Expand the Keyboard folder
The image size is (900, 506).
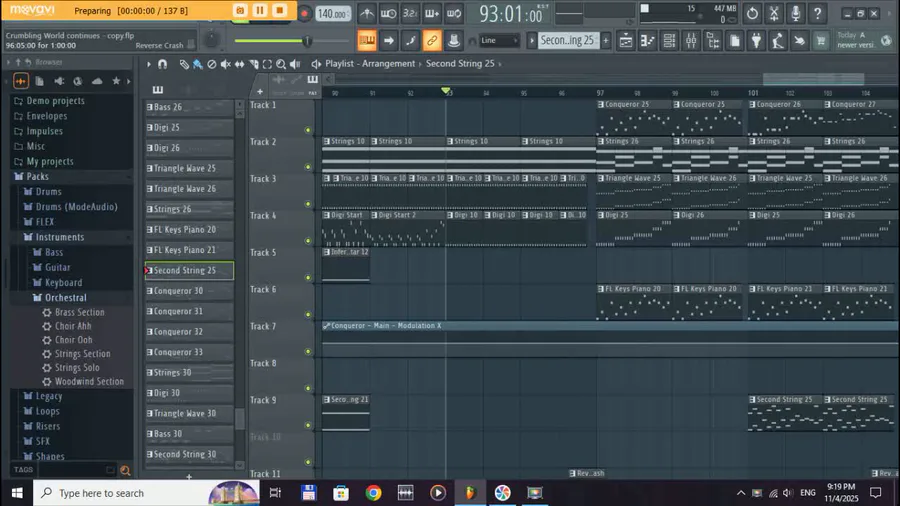pyautogui.click(x=63, y=283)
